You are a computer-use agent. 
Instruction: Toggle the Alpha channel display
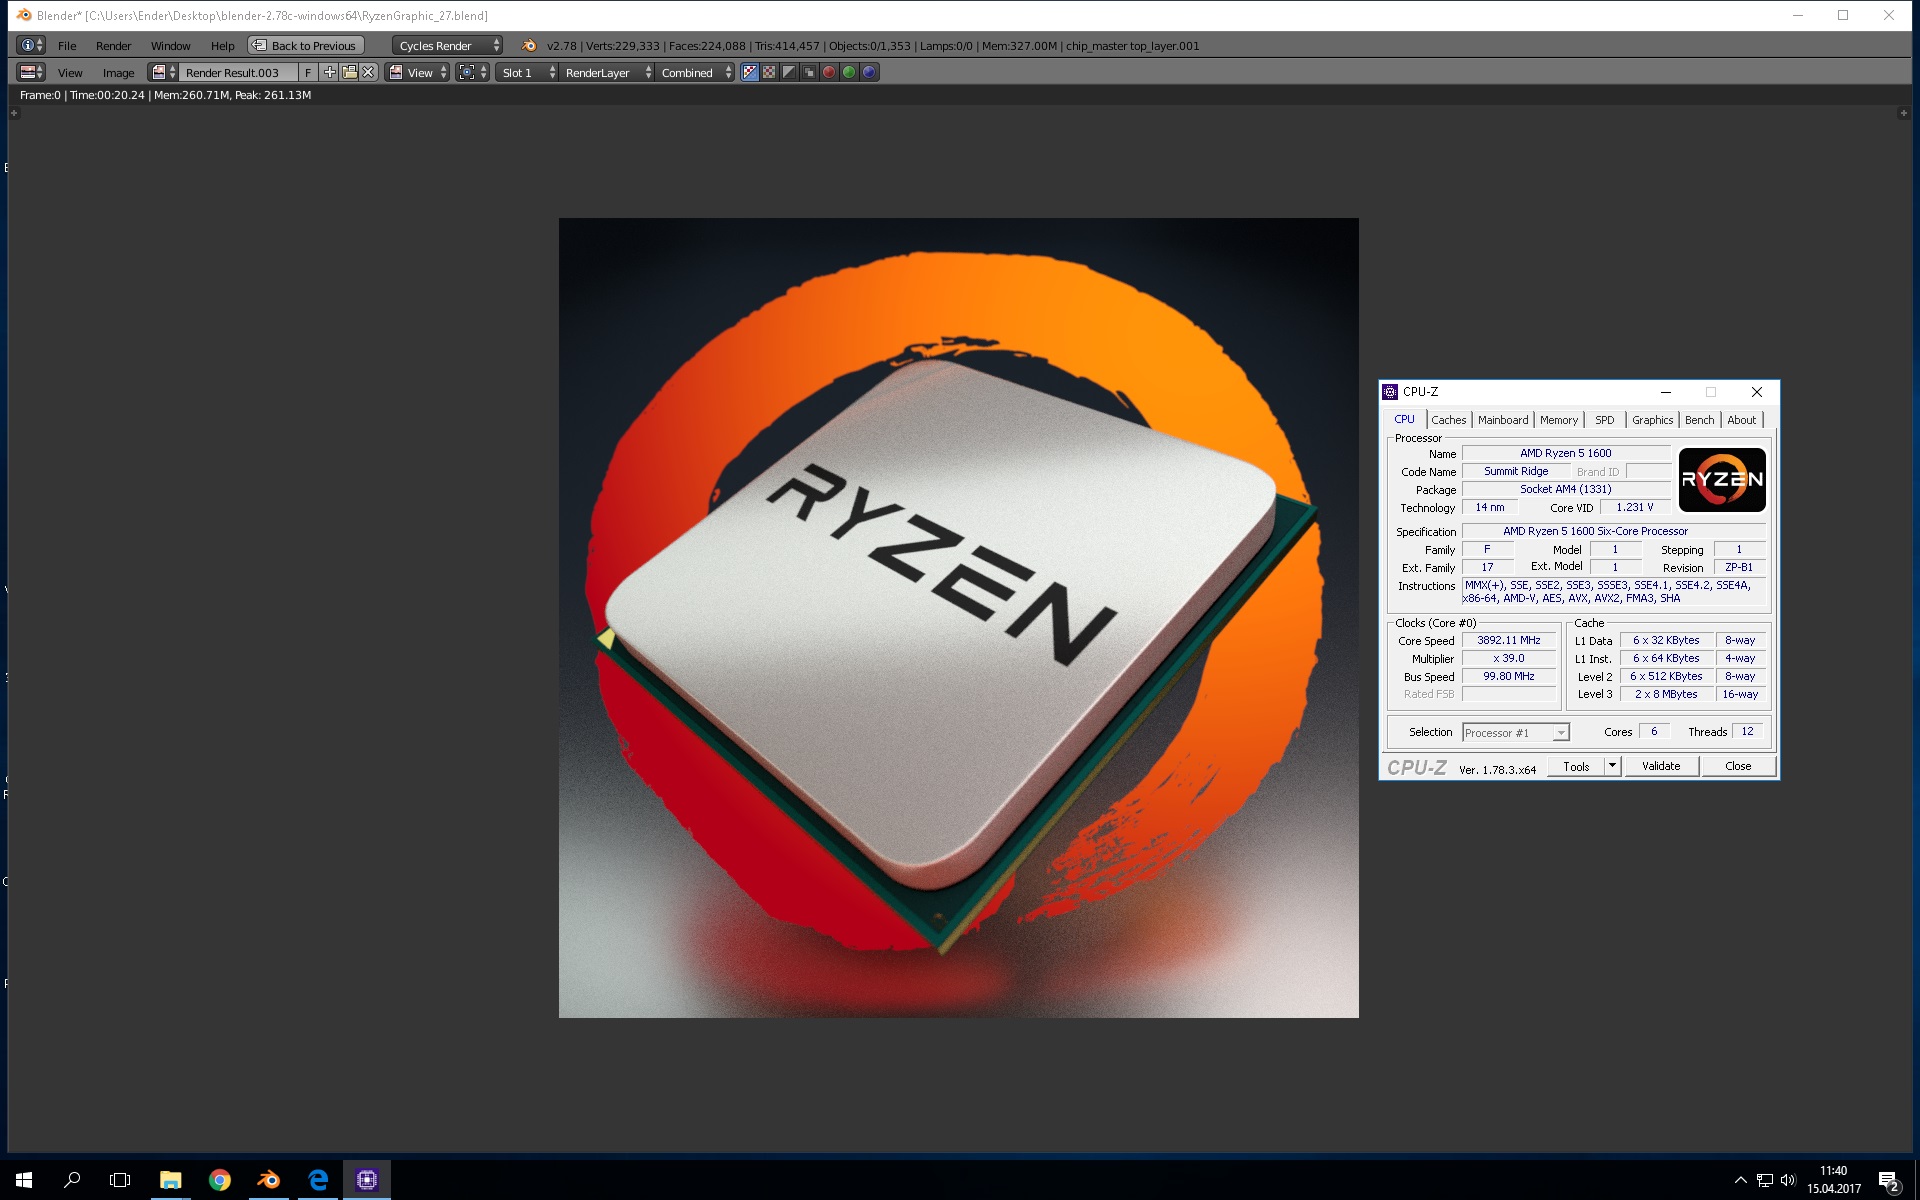point(789,72)
